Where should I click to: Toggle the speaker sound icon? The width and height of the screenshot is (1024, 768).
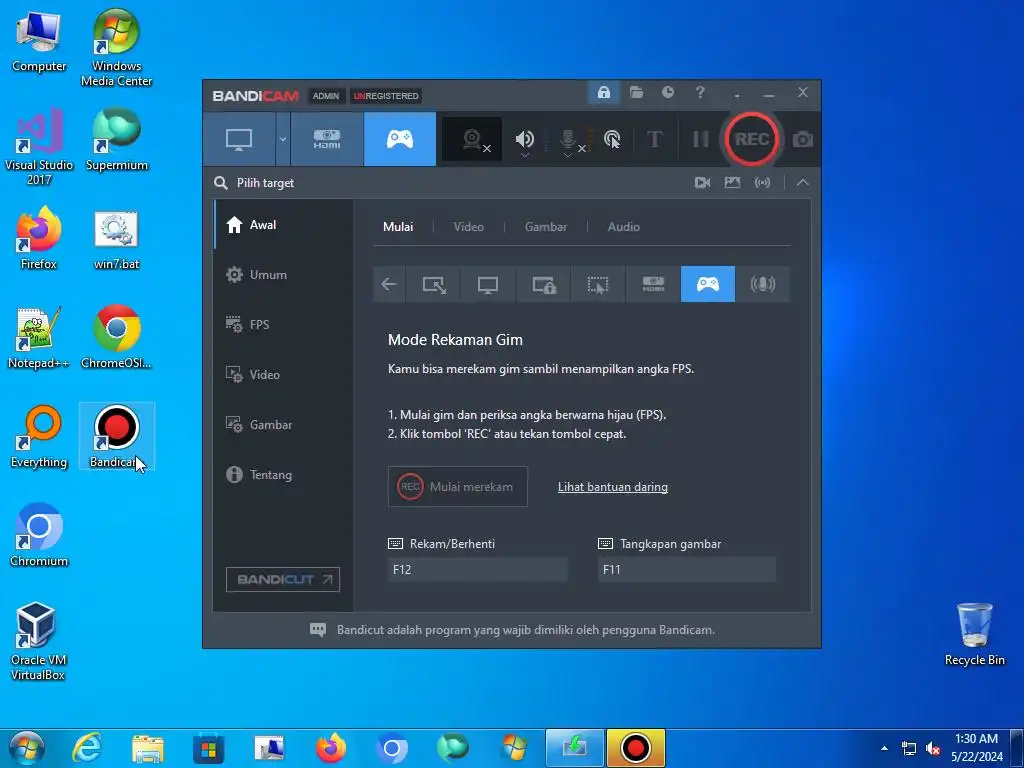tap(524, 139)
